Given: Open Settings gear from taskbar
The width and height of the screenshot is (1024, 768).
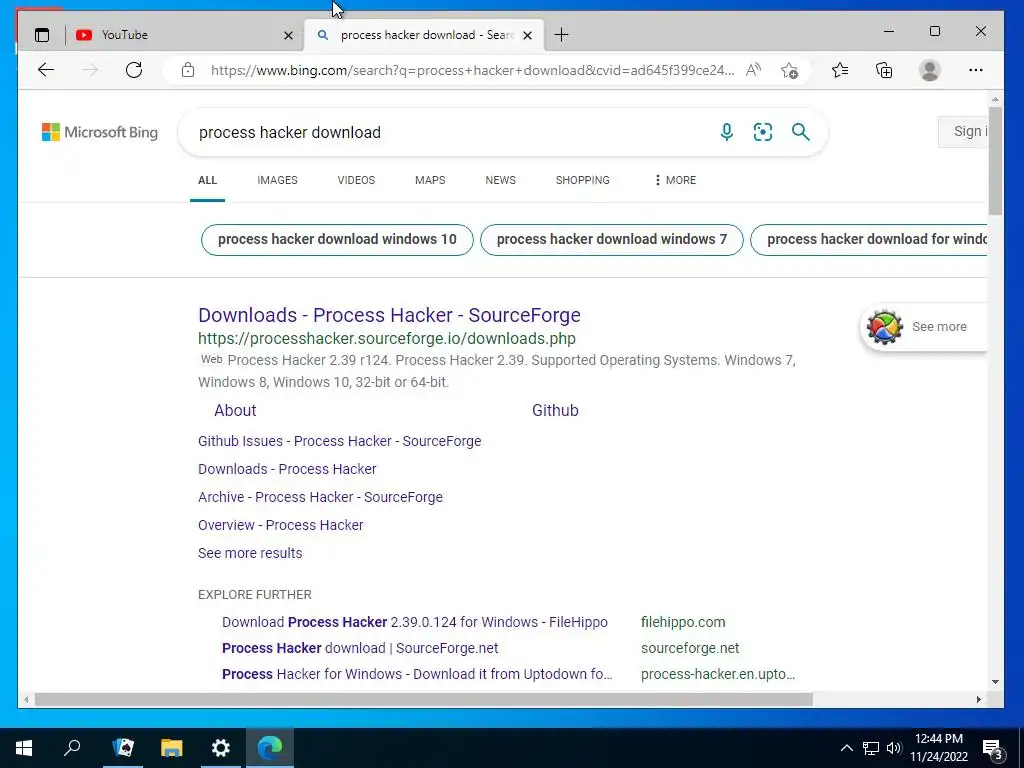Looking at the screenshot, I should [x=221, y=748].
